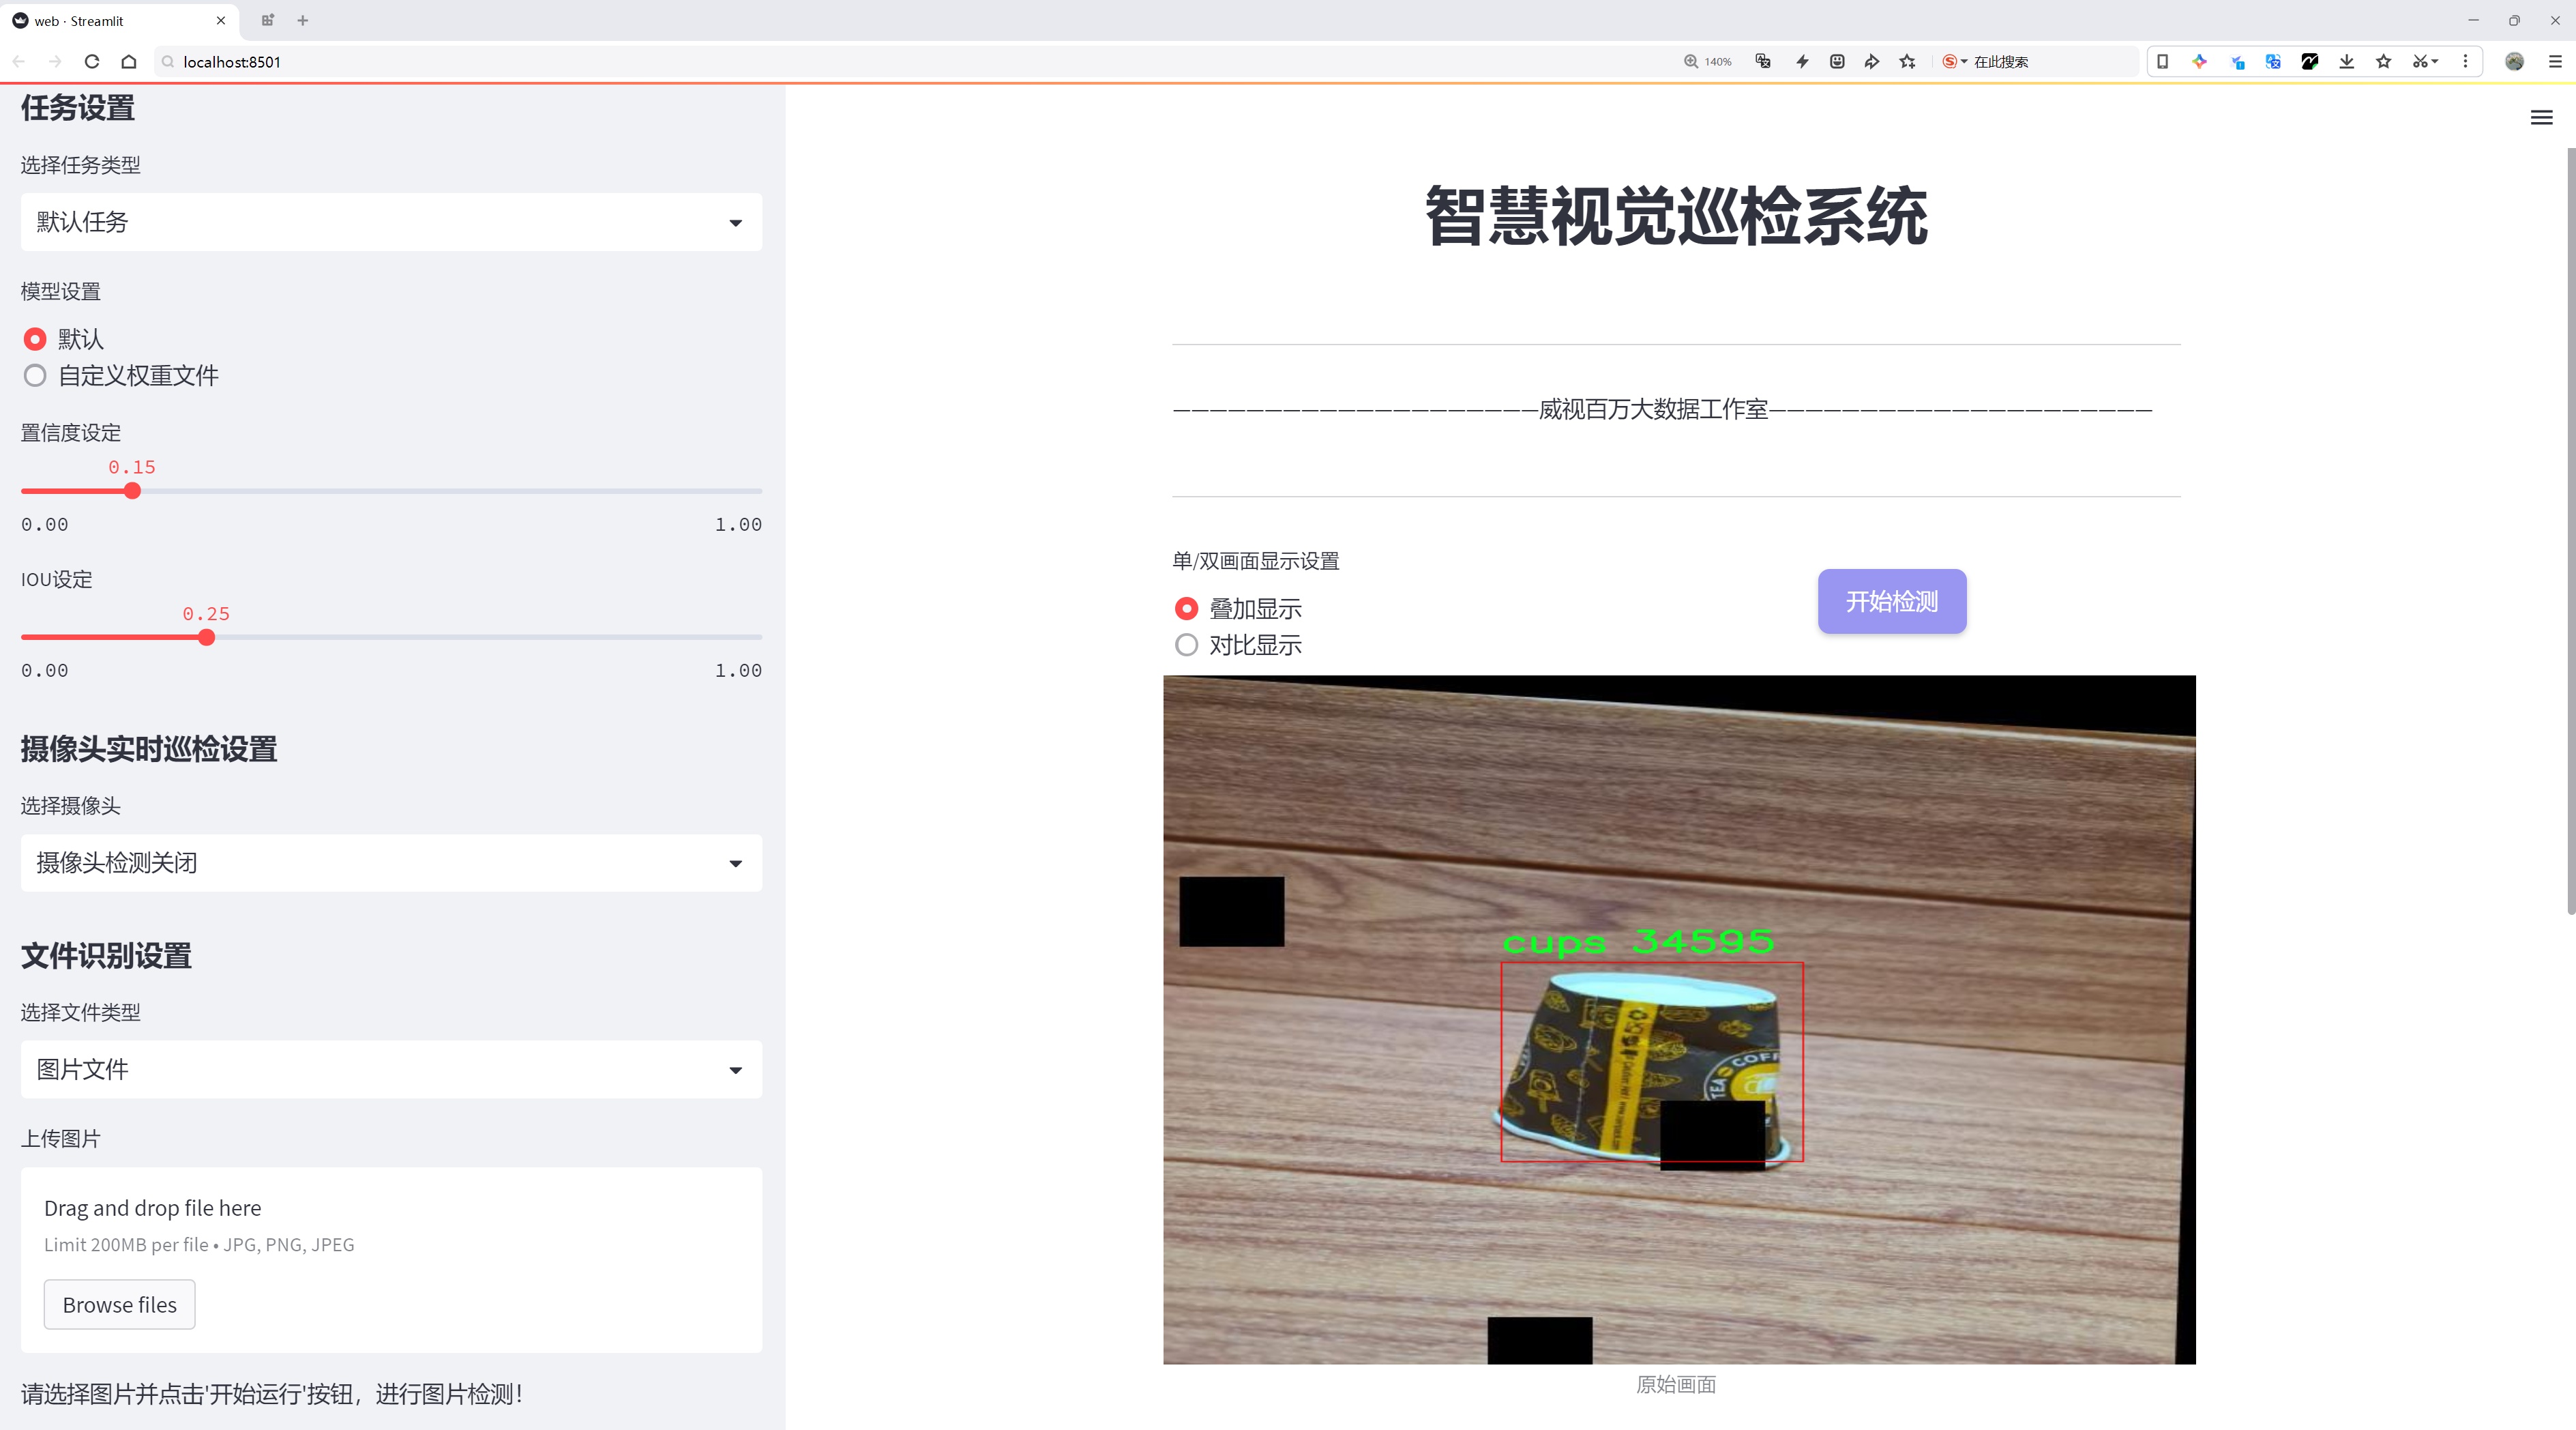Open the page translate icon in address bar
Screen dimensions: 2576x1430
pyautogui.click(x=1763, y=62)
